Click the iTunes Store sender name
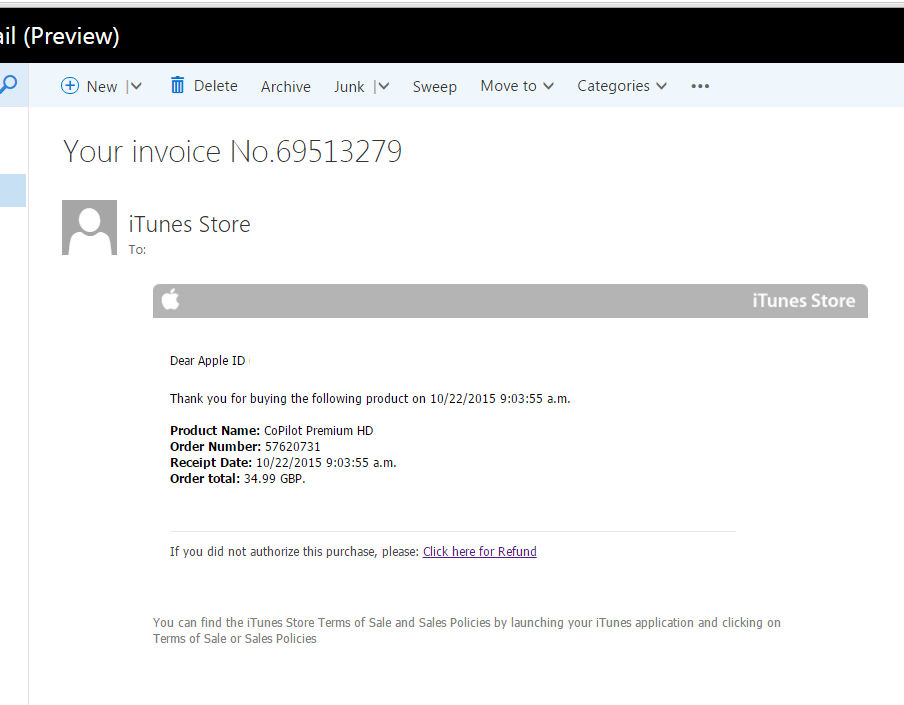 (189, 224)
